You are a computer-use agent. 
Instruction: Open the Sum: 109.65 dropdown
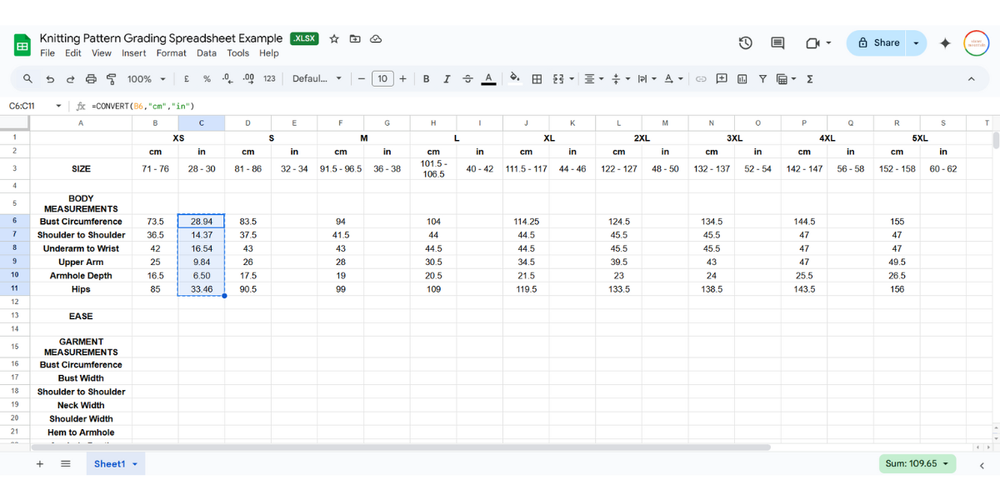(917, 464)
